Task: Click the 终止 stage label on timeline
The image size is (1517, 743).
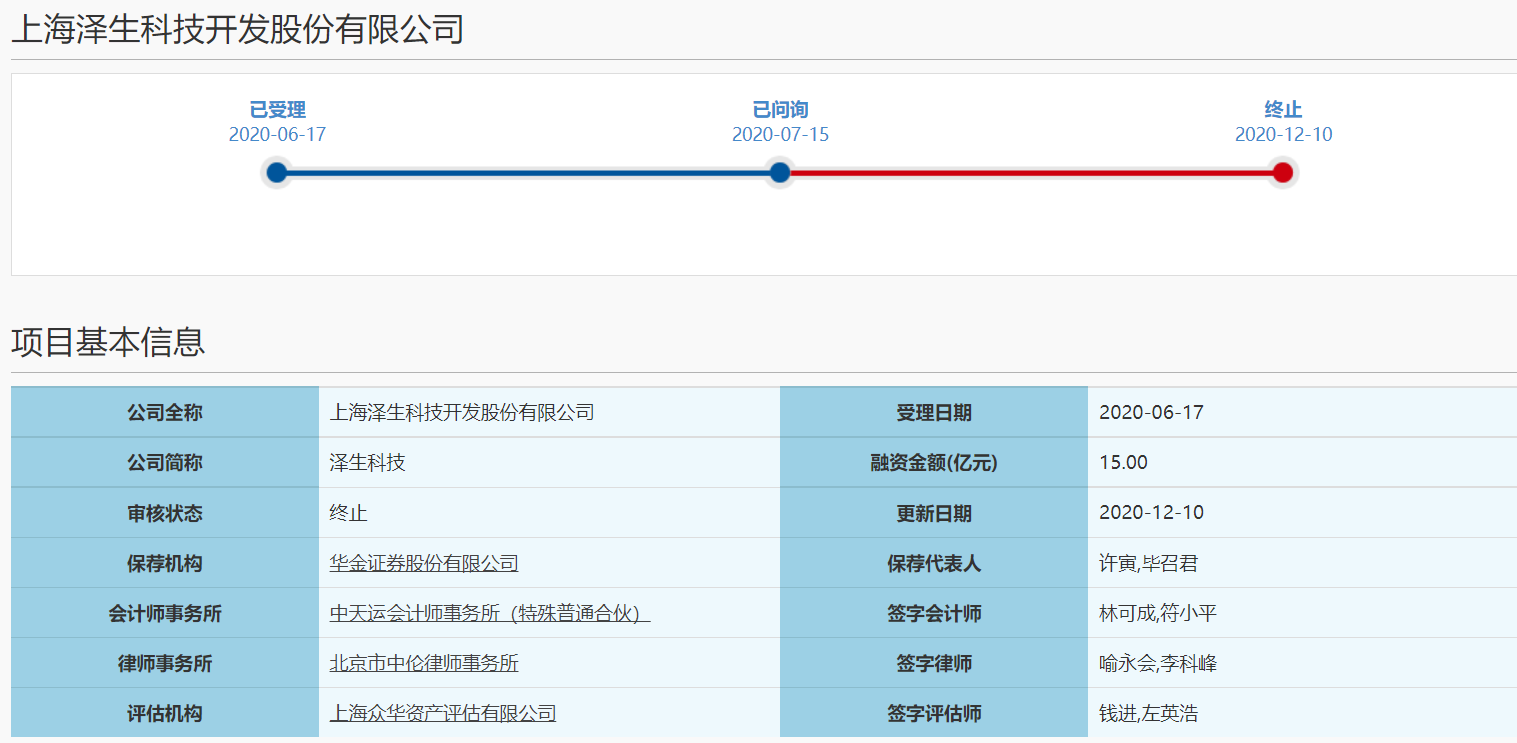Action: [1283, 110]
